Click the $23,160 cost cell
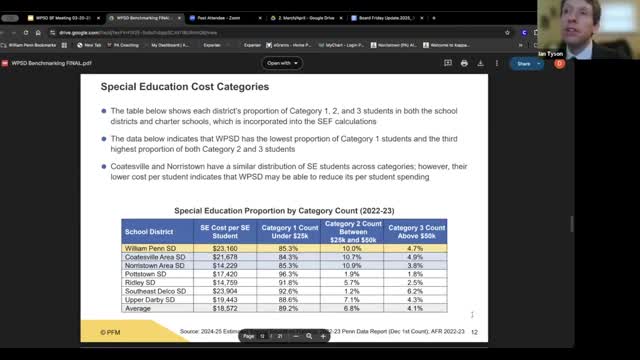This screenshot has height=360, width=640. coord(225,248)
